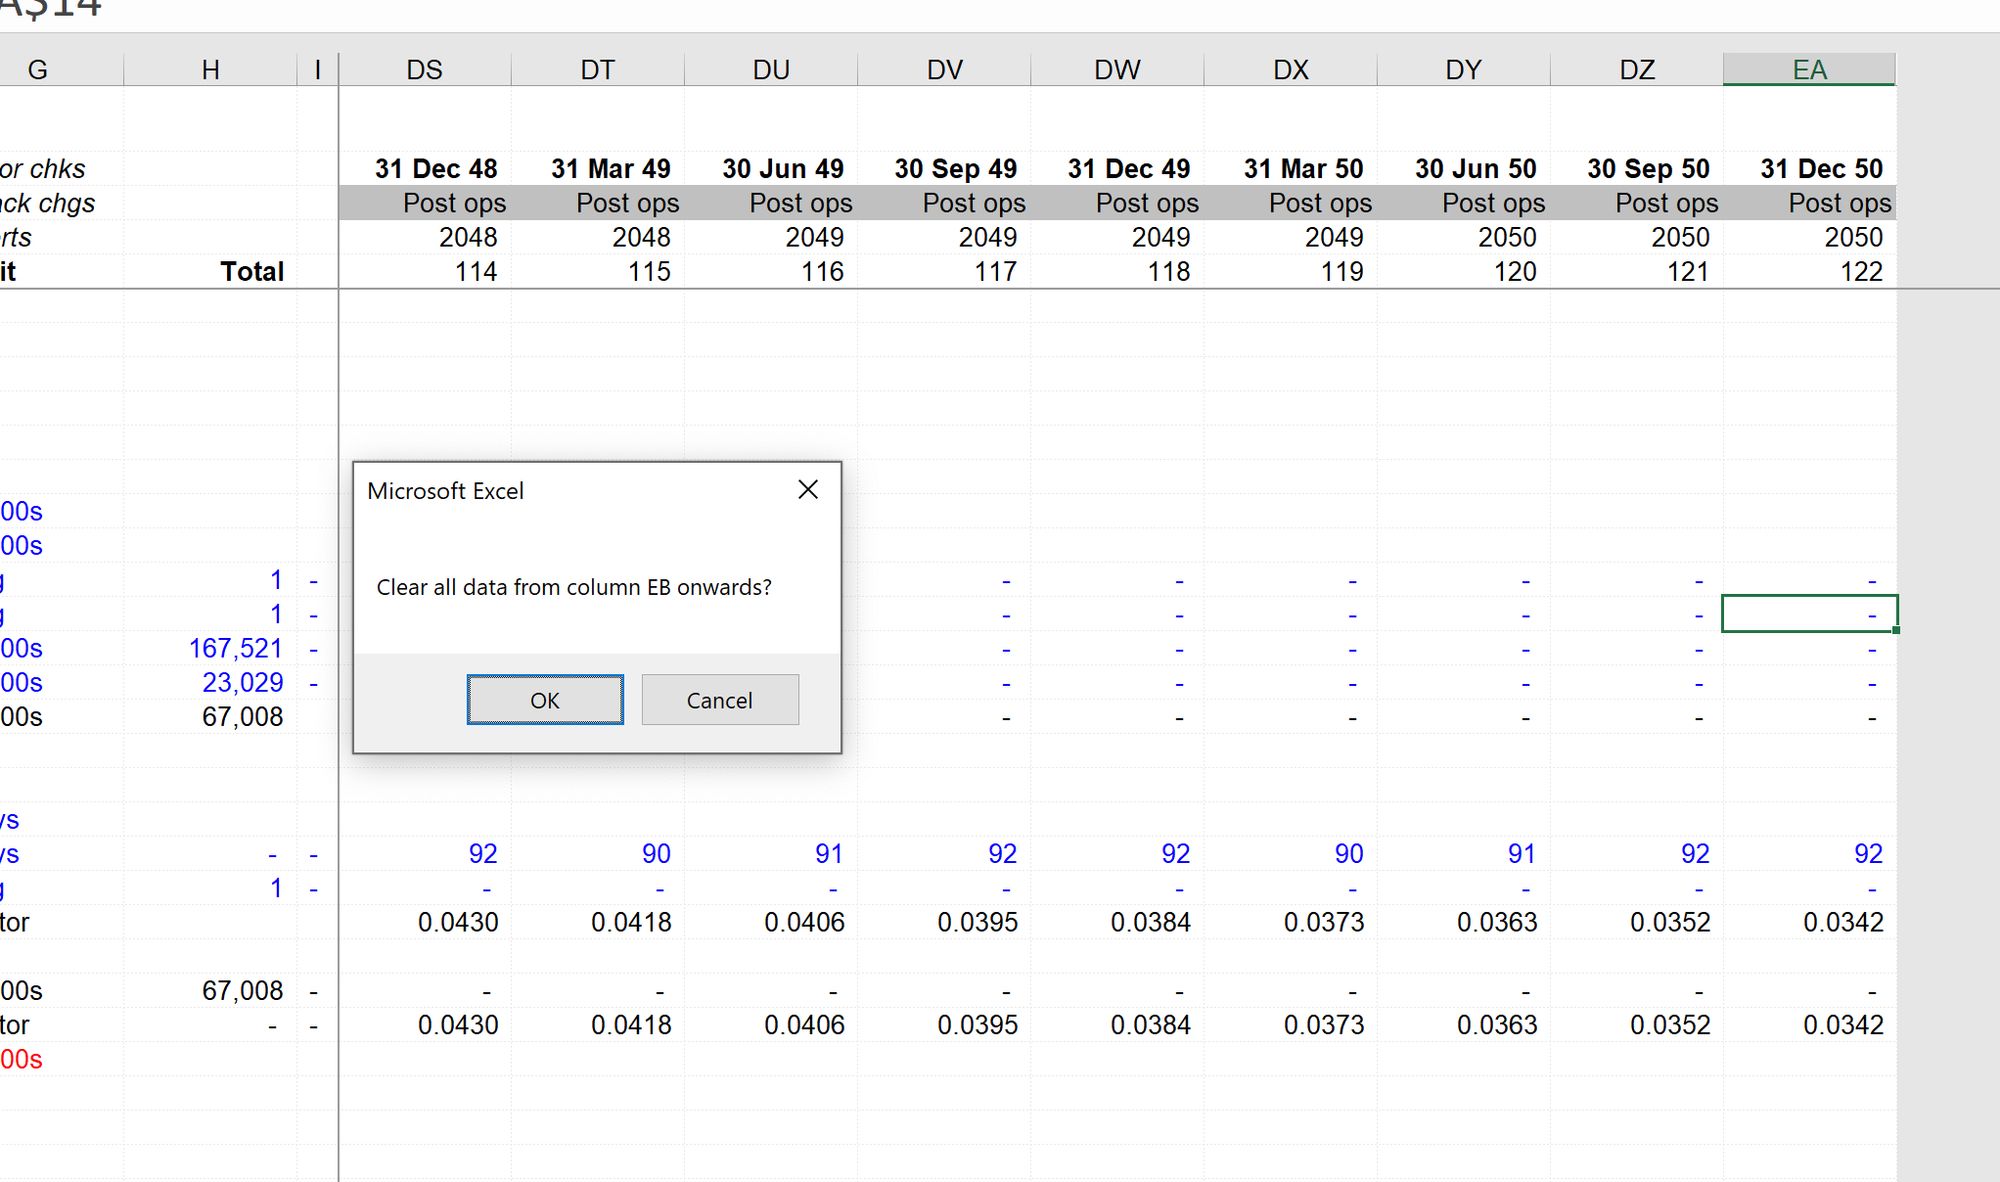2000x1182 pixels.
Task: Click the 92 days cell under DS
Action: [482, 854]
